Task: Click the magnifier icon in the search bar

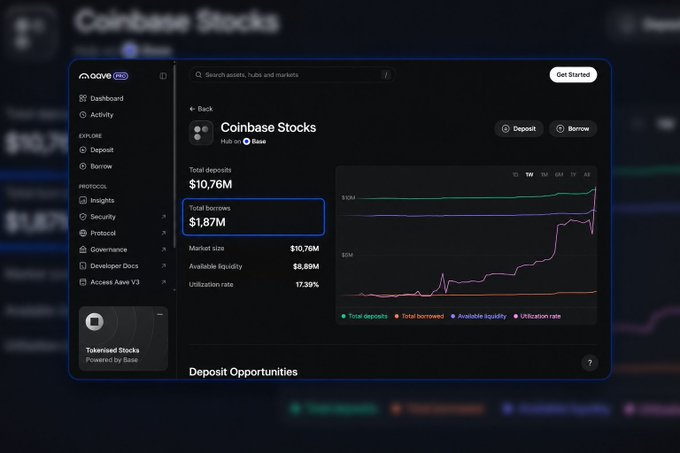Action: pos(198,75)
